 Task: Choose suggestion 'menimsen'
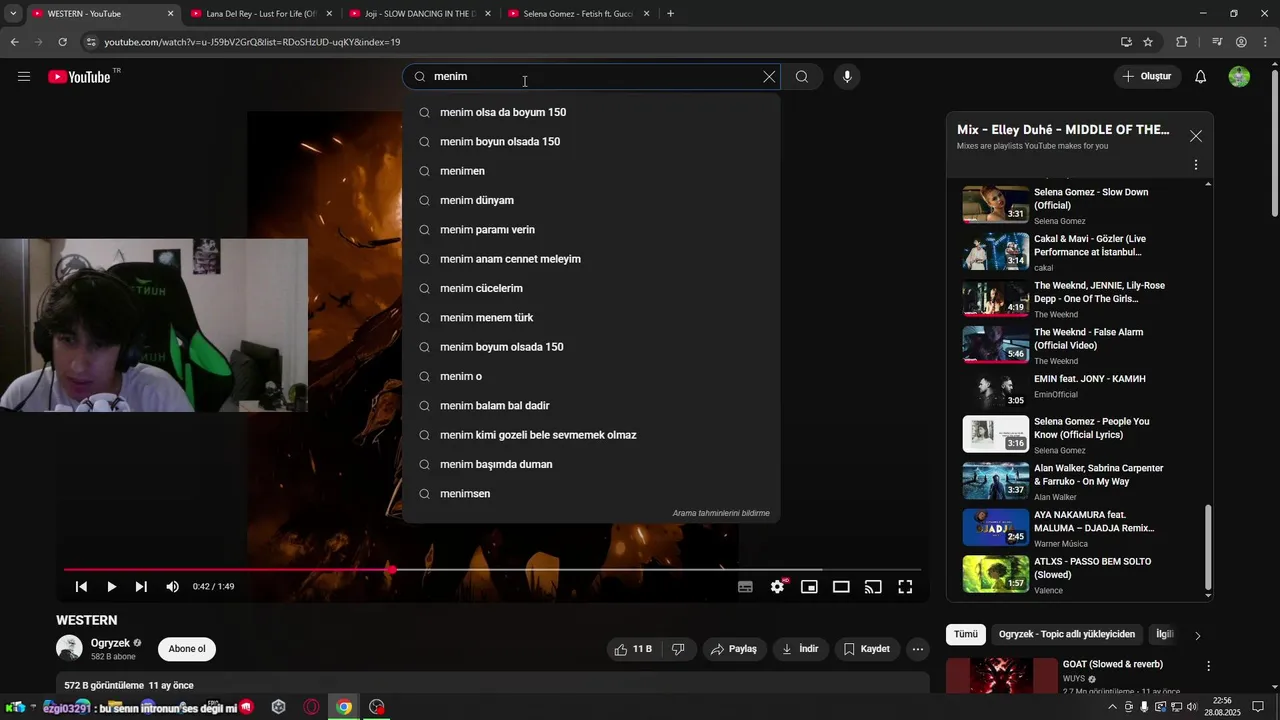click(591, 494)
